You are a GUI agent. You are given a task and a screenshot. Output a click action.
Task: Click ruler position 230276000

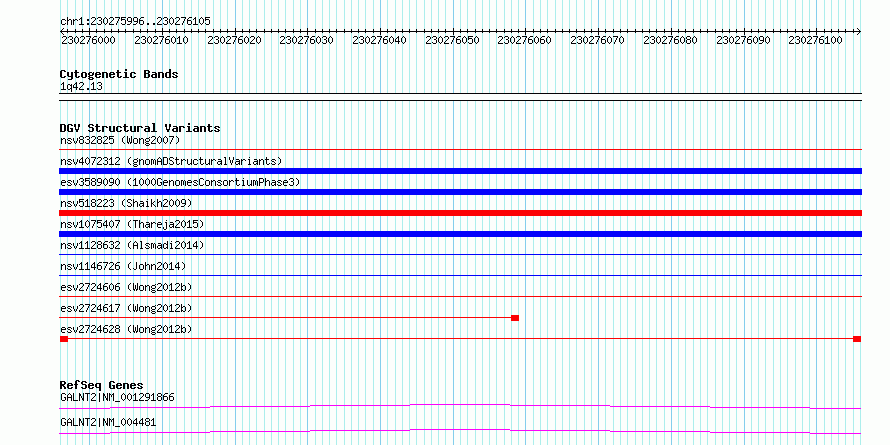(87, 40)
